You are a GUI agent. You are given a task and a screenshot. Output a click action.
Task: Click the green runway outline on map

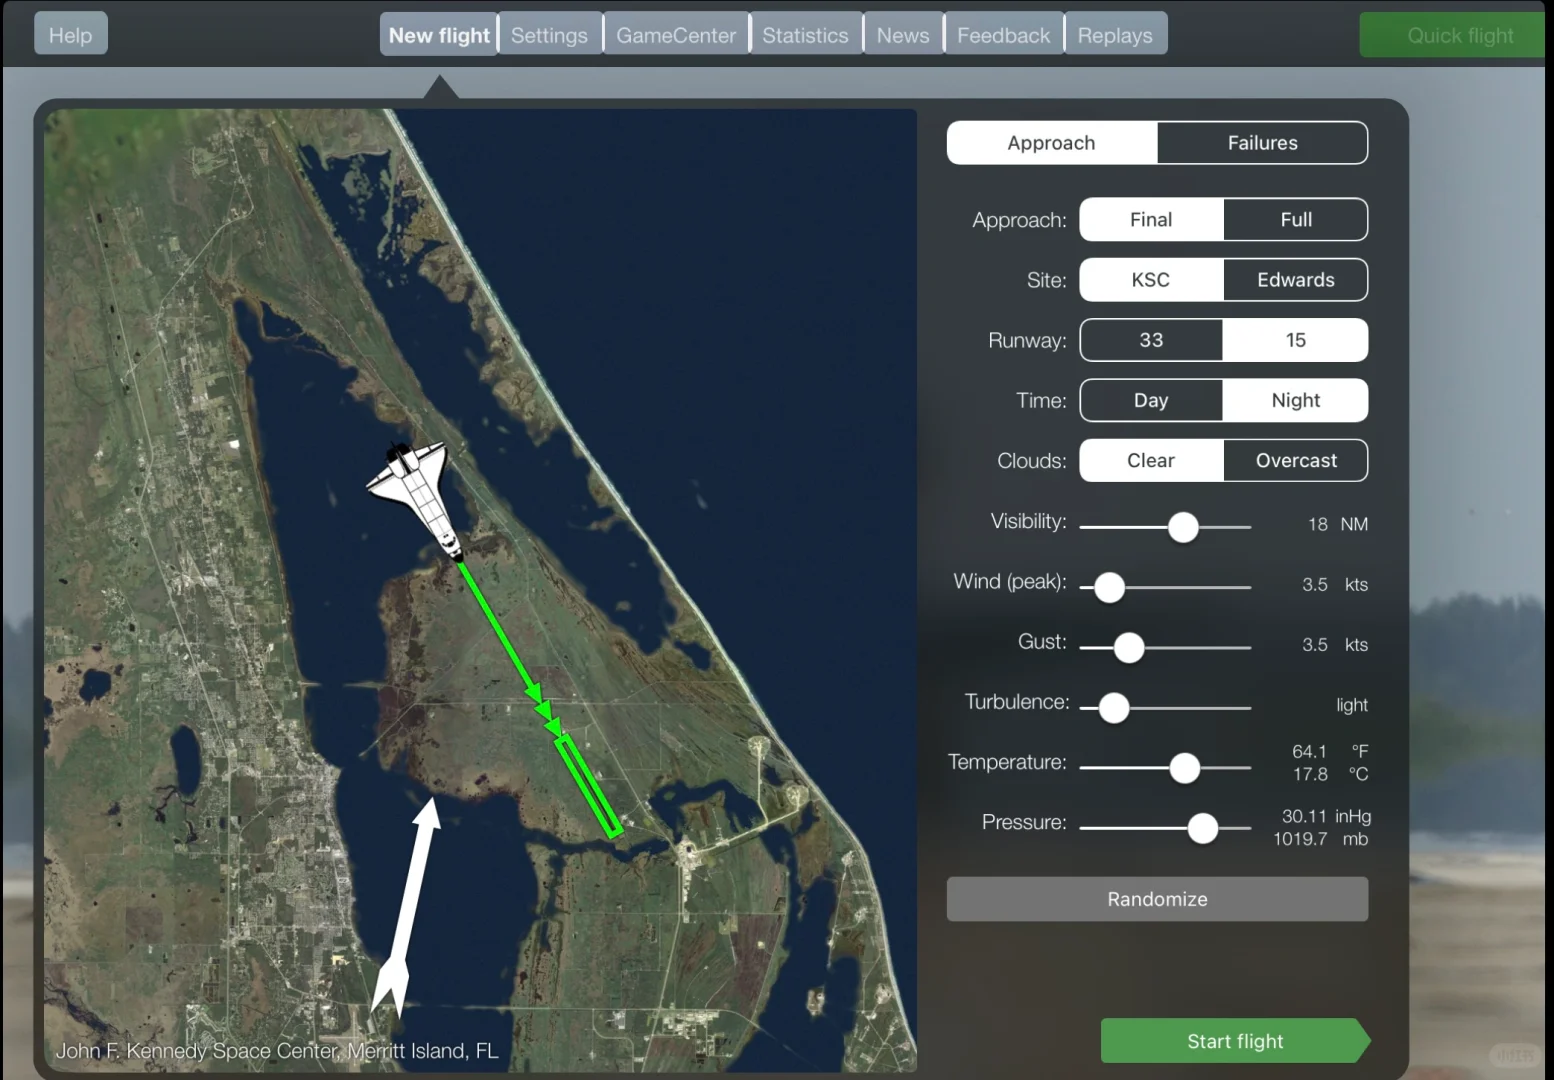pos(589,786)
